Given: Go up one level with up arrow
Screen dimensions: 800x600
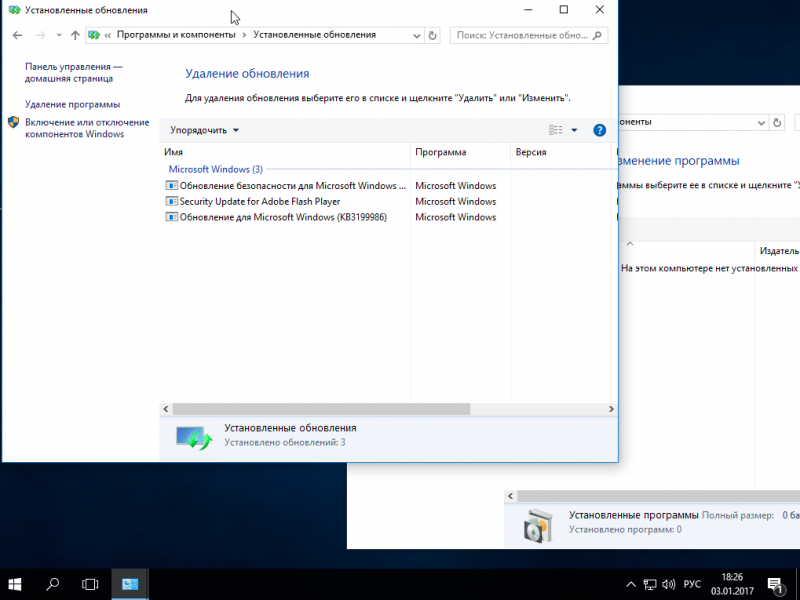Looking at the screenshot, I should click(x=75, y=35).
